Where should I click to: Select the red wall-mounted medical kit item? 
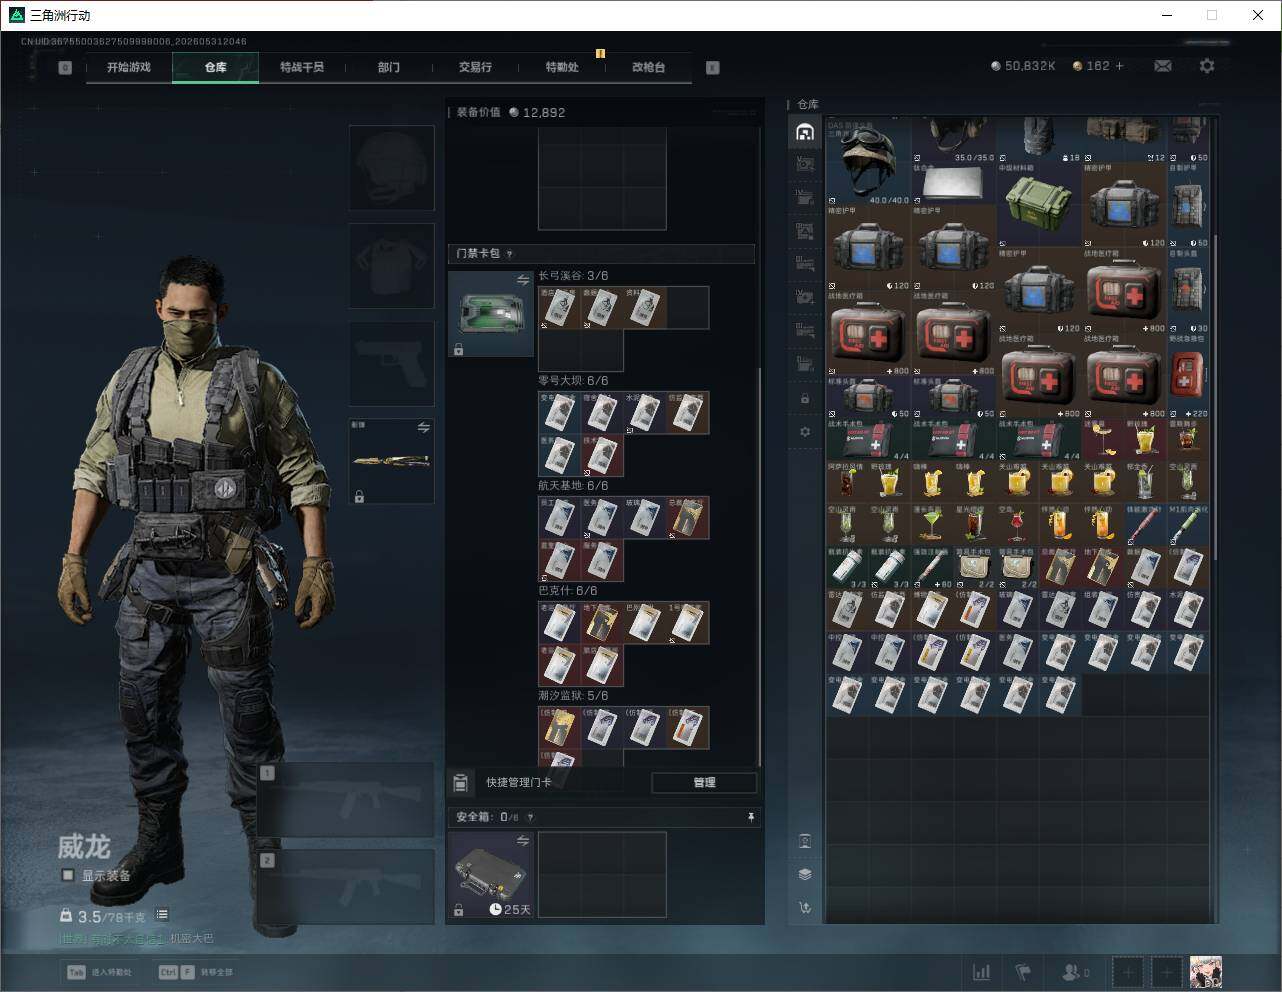[1187, 375]
